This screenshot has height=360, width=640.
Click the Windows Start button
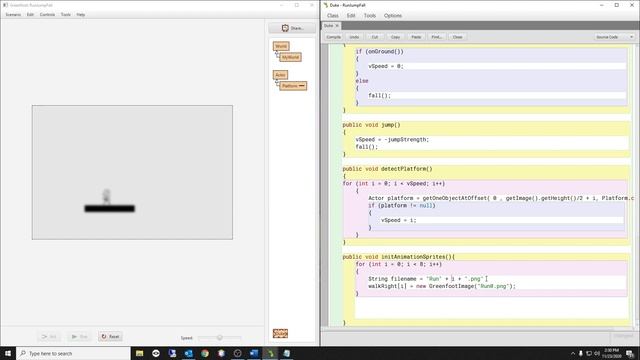click(8, 353)
